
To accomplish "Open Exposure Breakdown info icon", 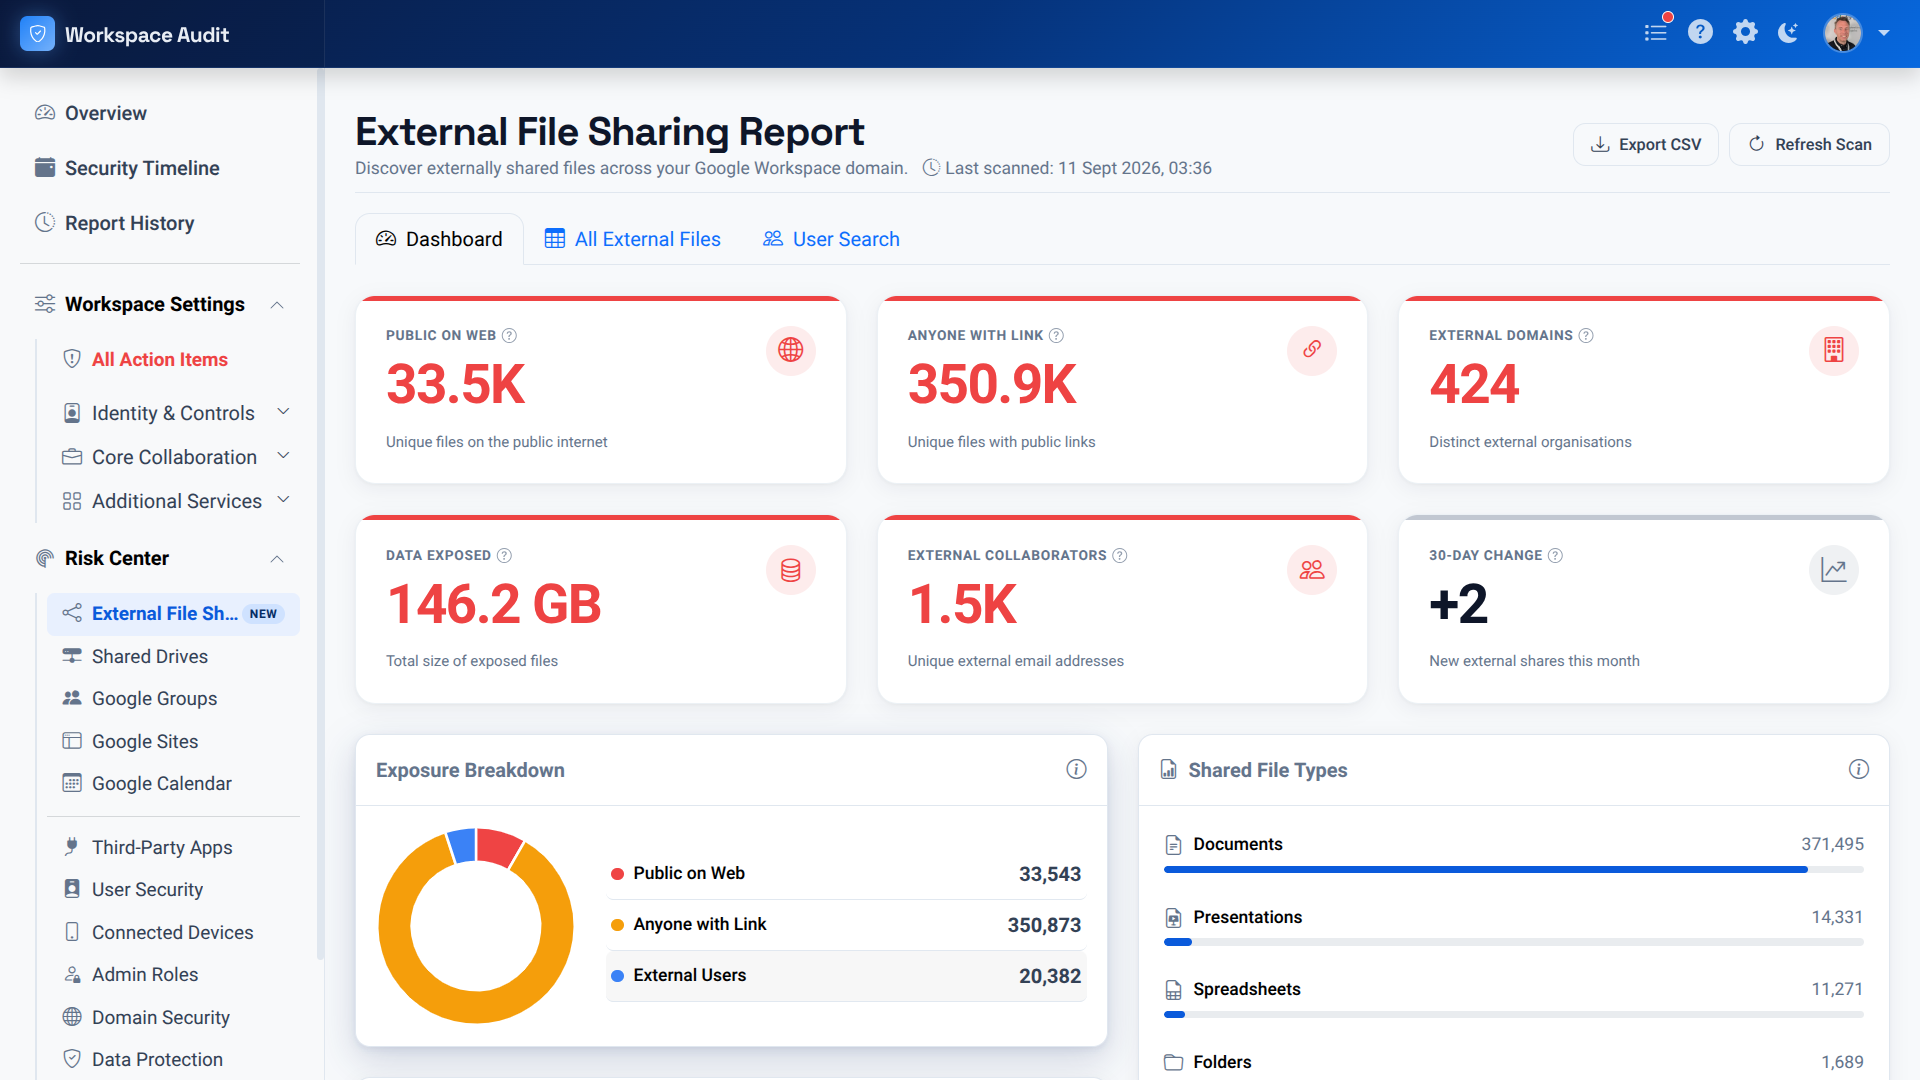I will coord(1076,769).
